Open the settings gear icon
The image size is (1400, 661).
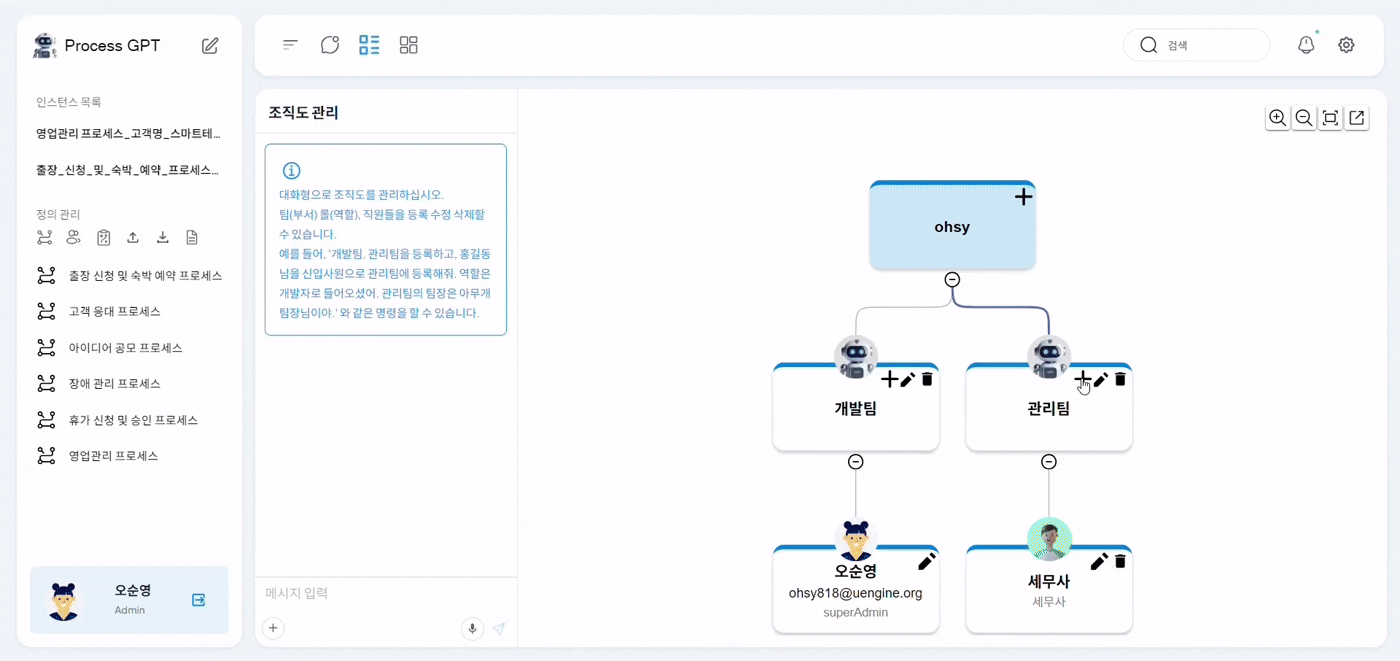coord(1346,45)
